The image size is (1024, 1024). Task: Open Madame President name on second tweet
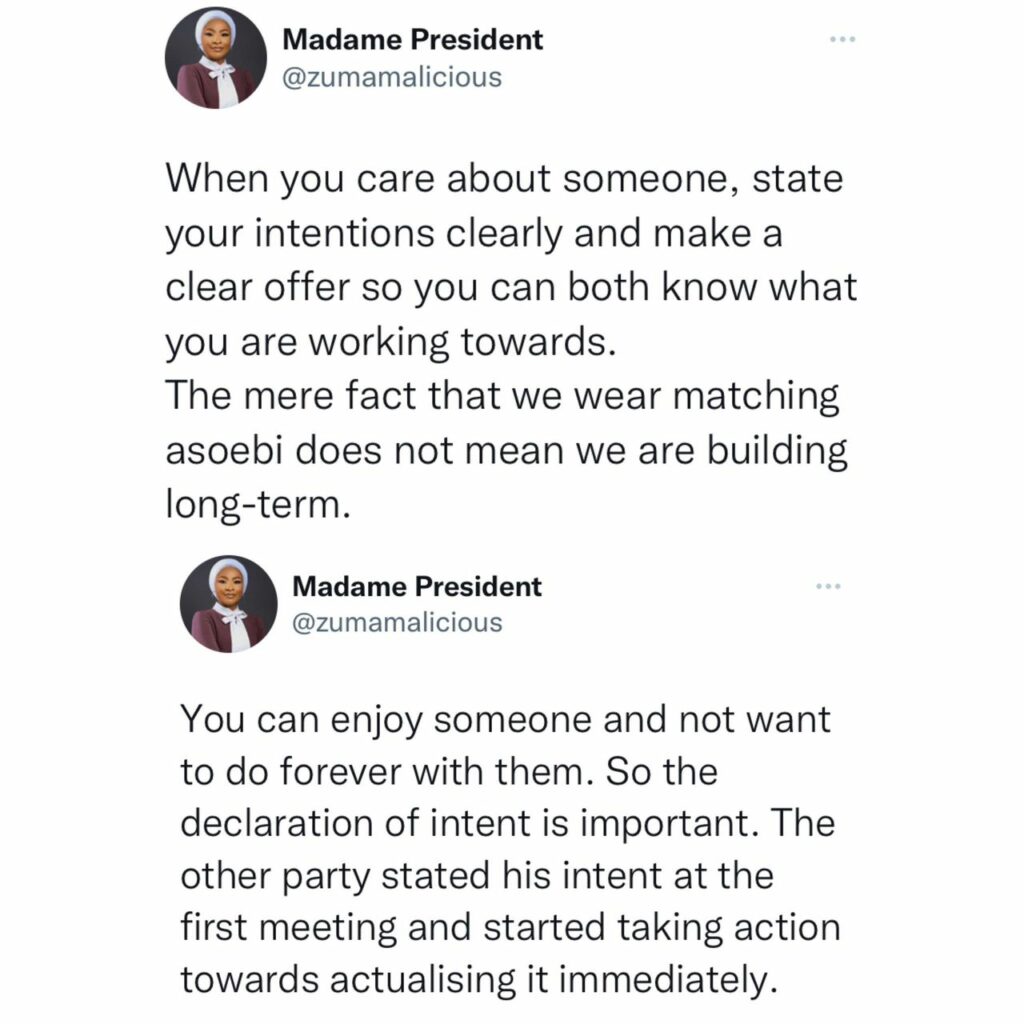417,586
